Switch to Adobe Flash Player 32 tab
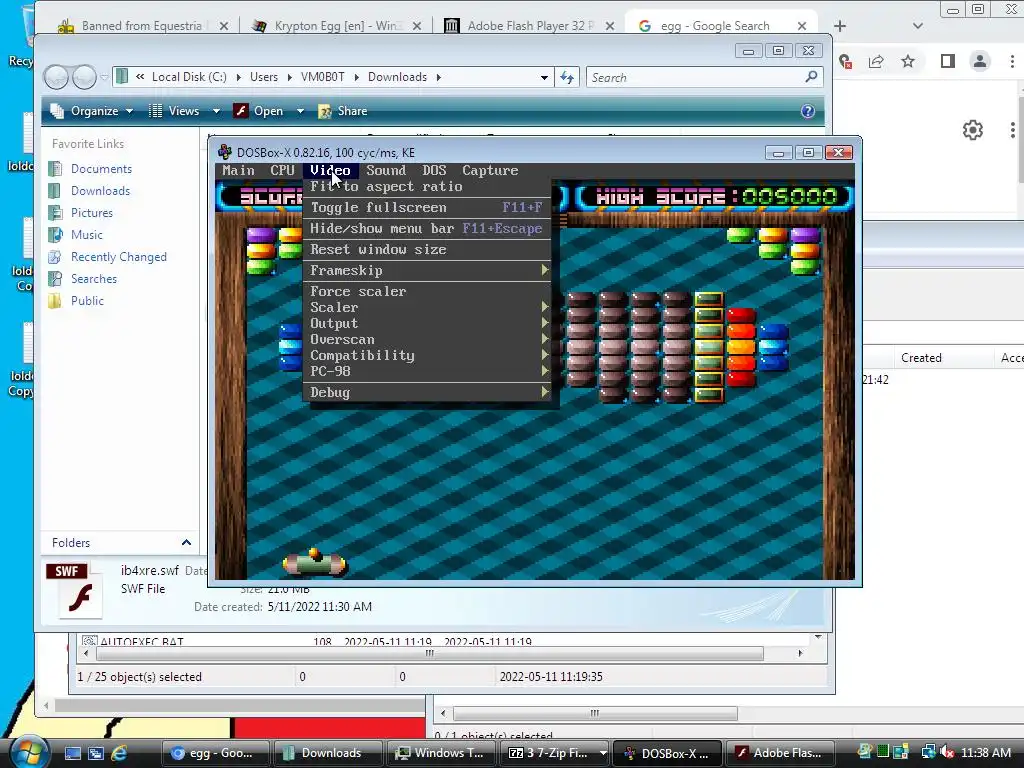Viewport: 1024px width, 768px height. [529, 26]
